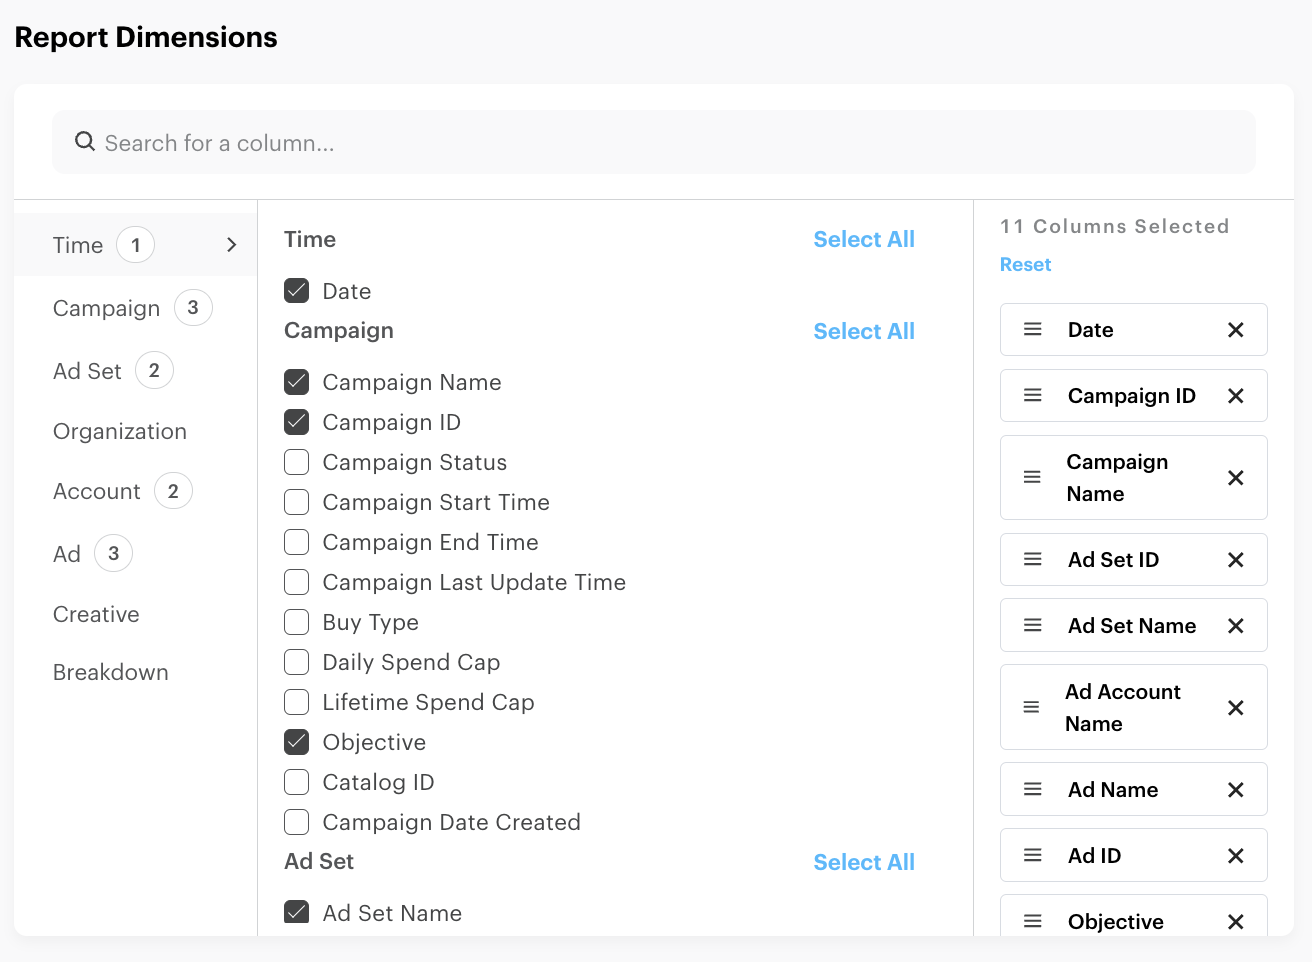The width and height of the screenshot is (1312, 962).
Task: Uncheck the Campaign Name checkbox
Action: [x=297, y=382]
